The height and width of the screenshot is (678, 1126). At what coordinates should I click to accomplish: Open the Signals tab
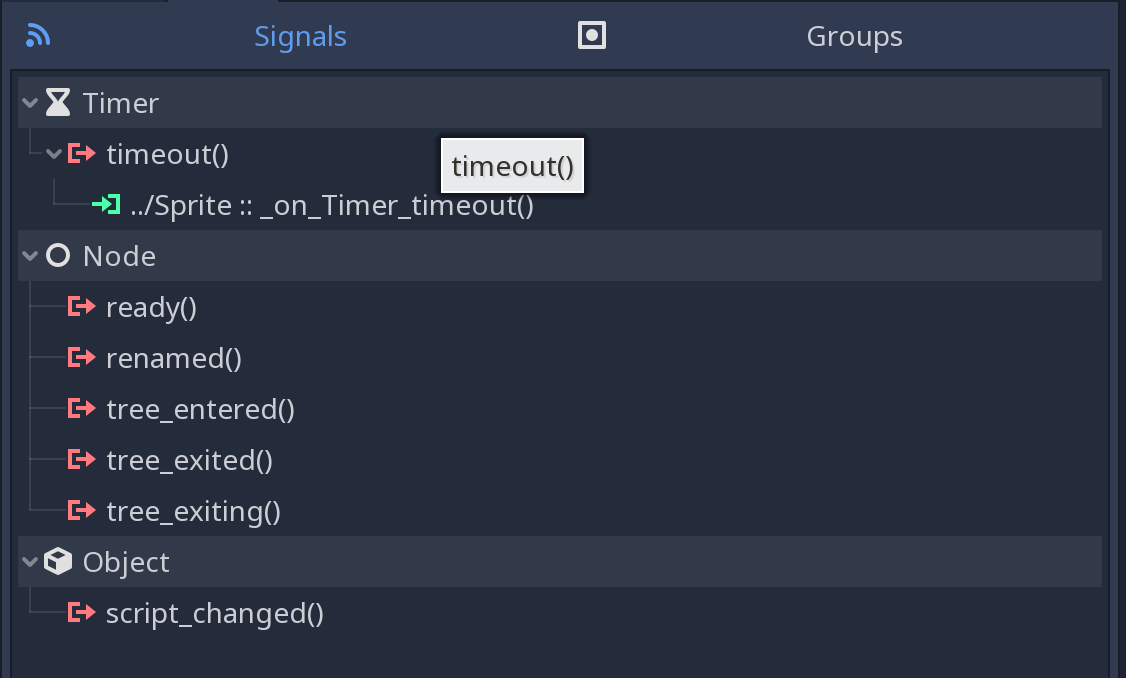pos(300,37)
